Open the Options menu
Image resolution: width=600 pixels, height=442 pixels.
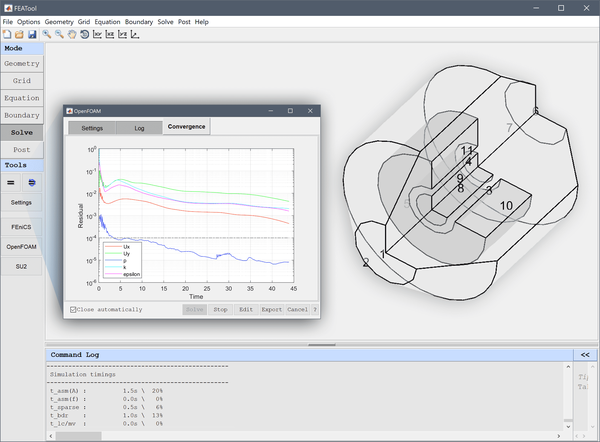click(29, 22)
